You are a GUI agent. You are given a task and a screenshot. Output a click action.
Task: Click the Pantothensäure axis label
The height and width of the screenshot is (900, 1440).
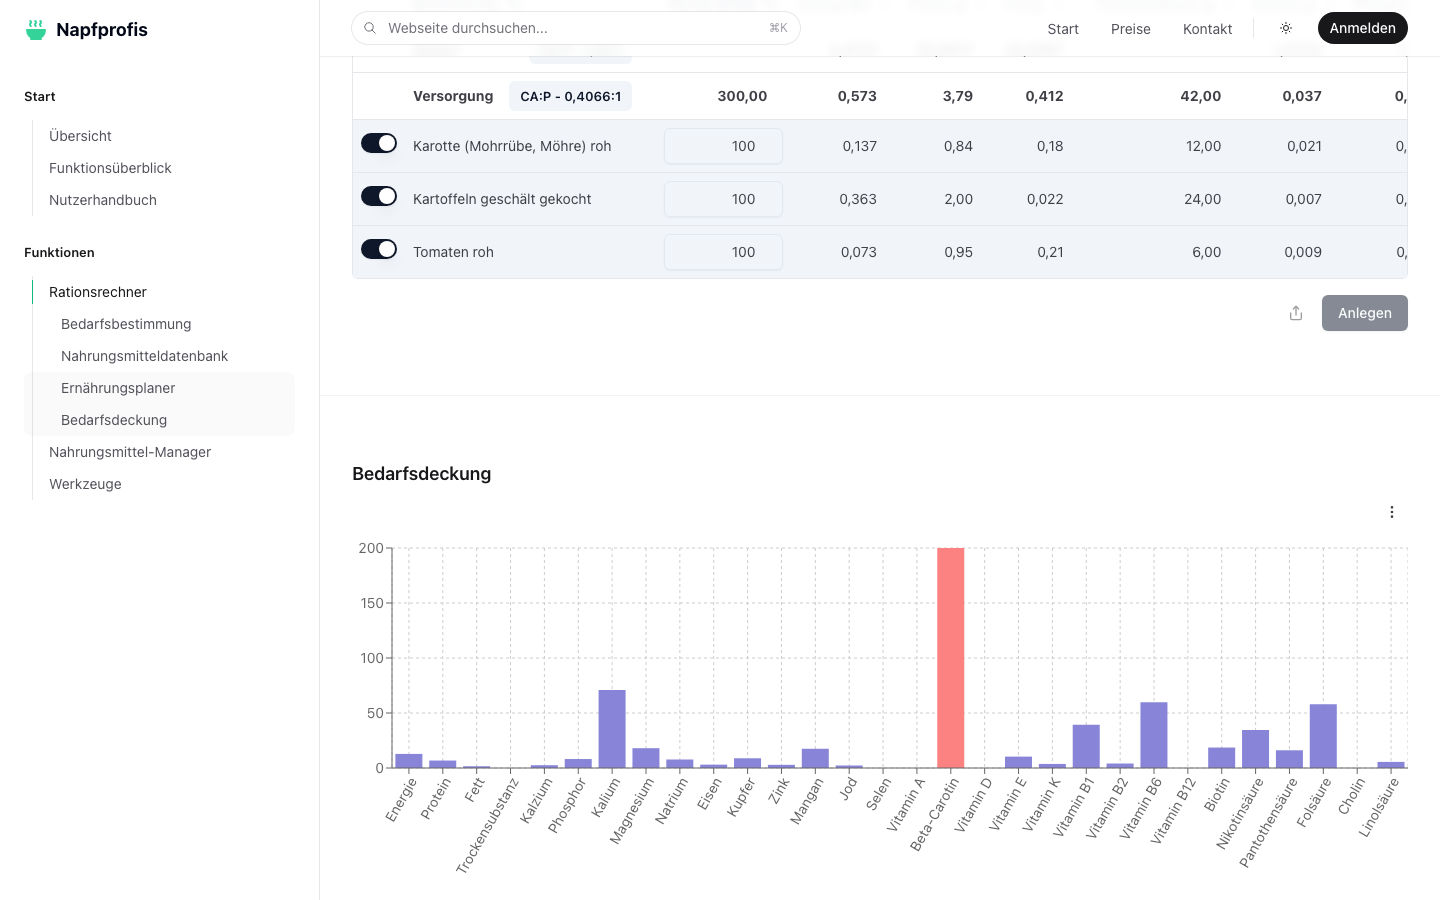1270,823
